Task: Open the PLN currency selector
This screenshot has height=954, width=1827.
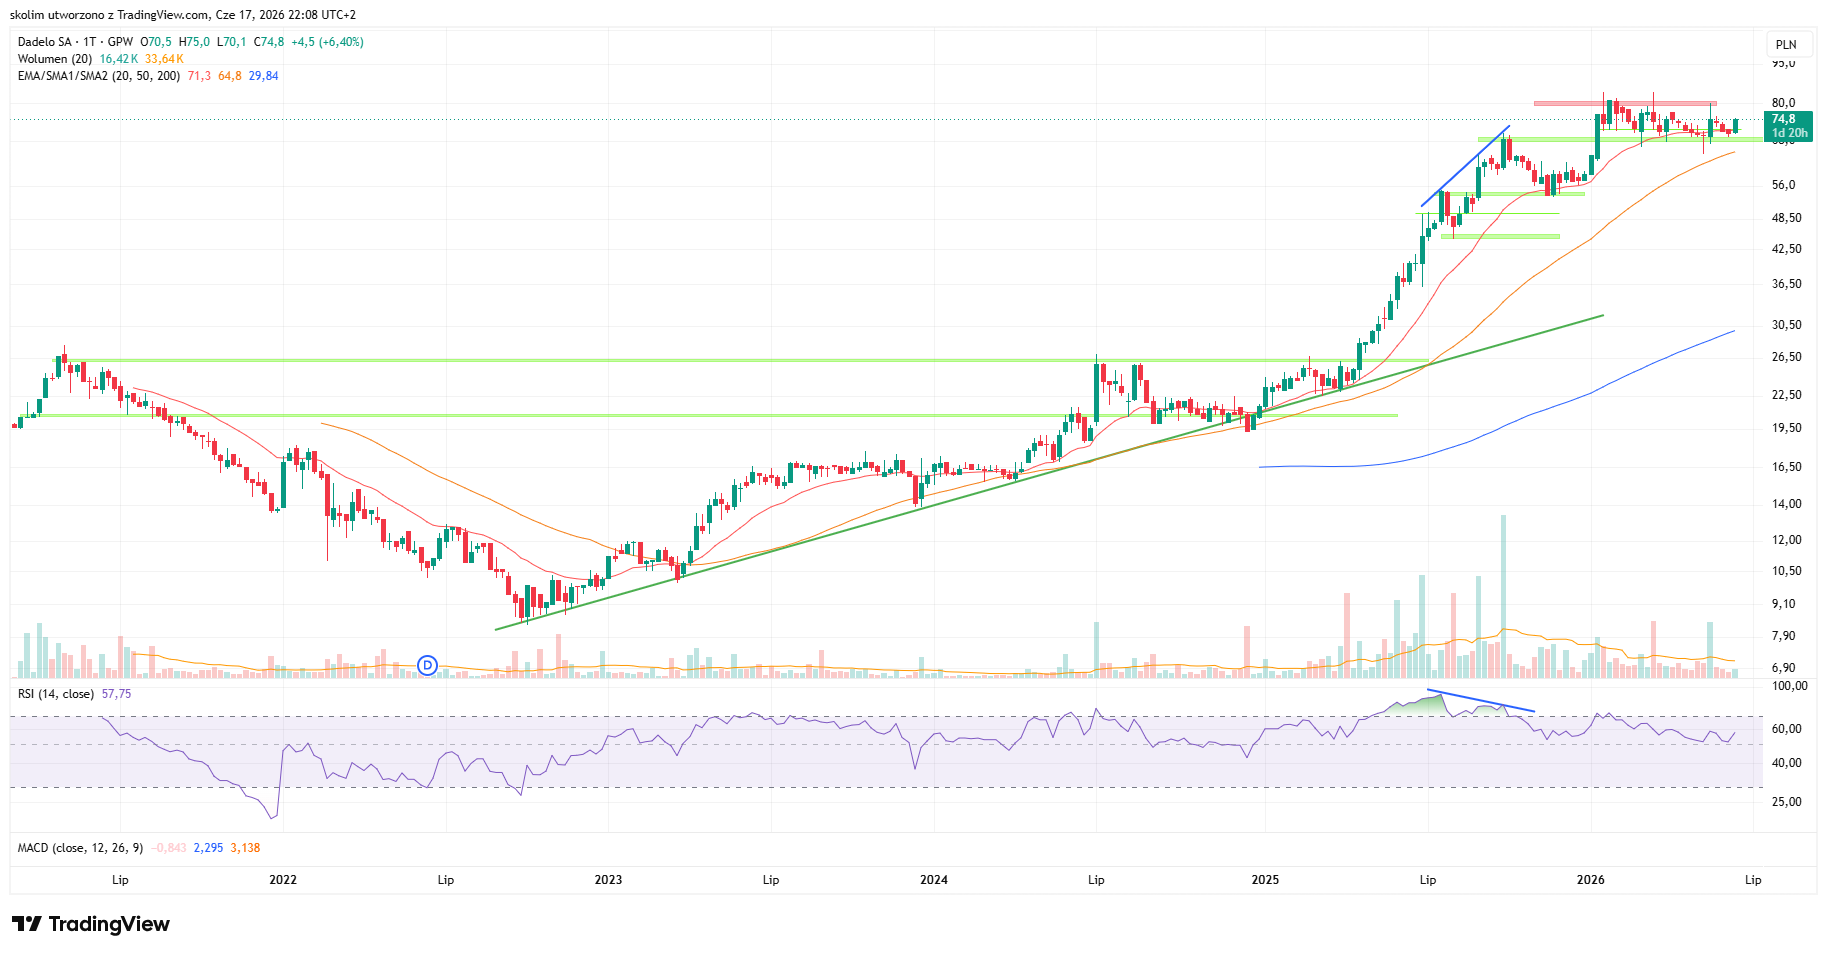Action: pyautogui.click(x=1786, y=44)
